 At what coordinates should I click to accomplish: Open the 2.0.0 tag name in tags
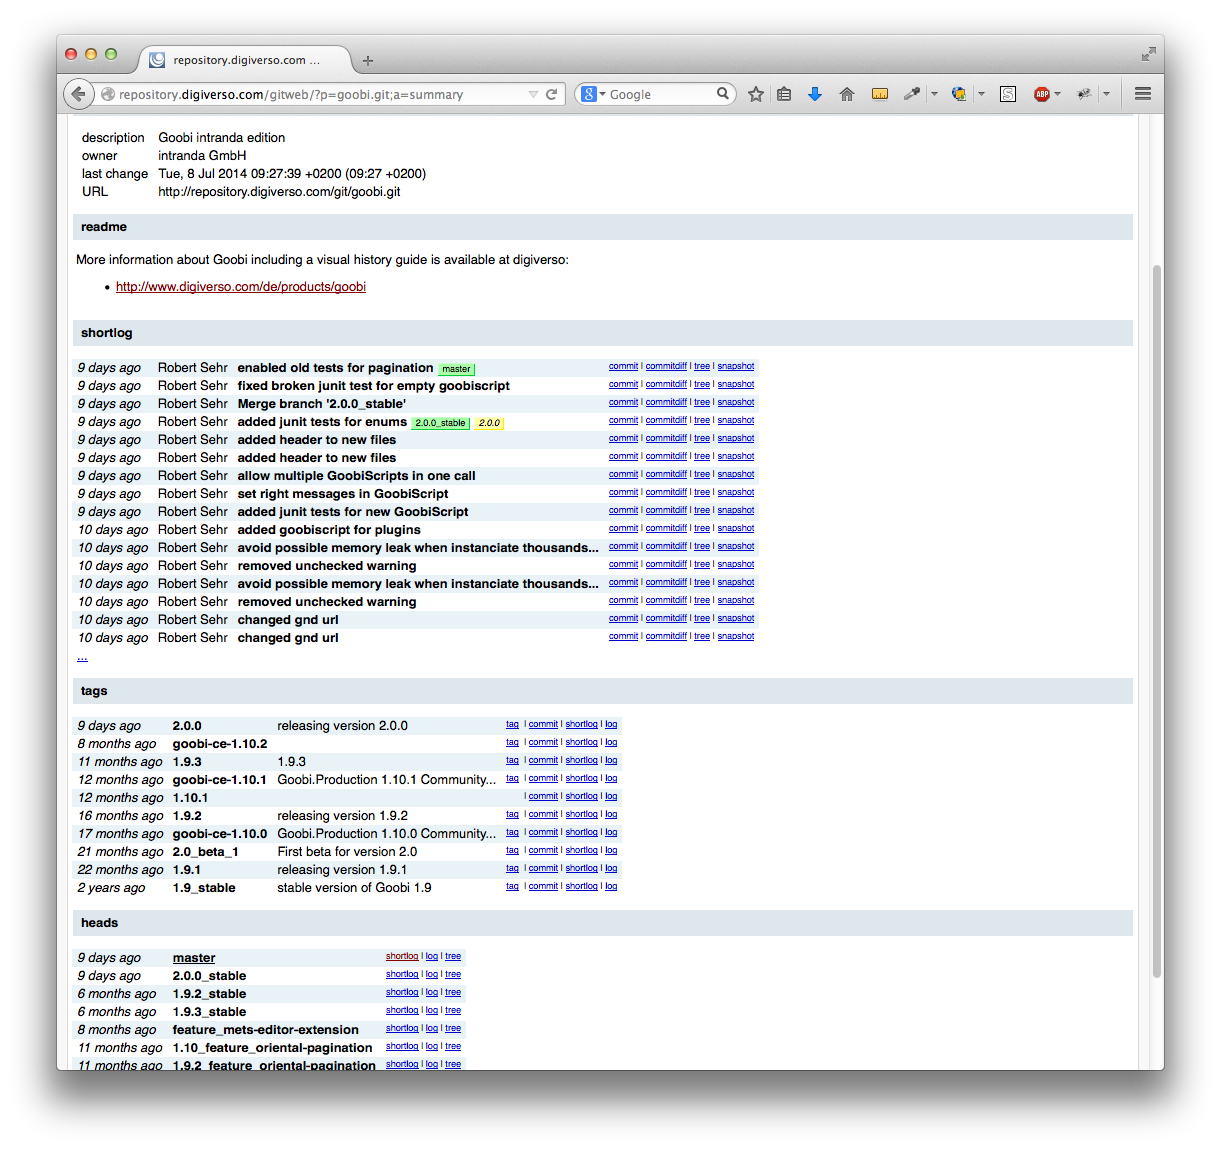coord(187,726)
